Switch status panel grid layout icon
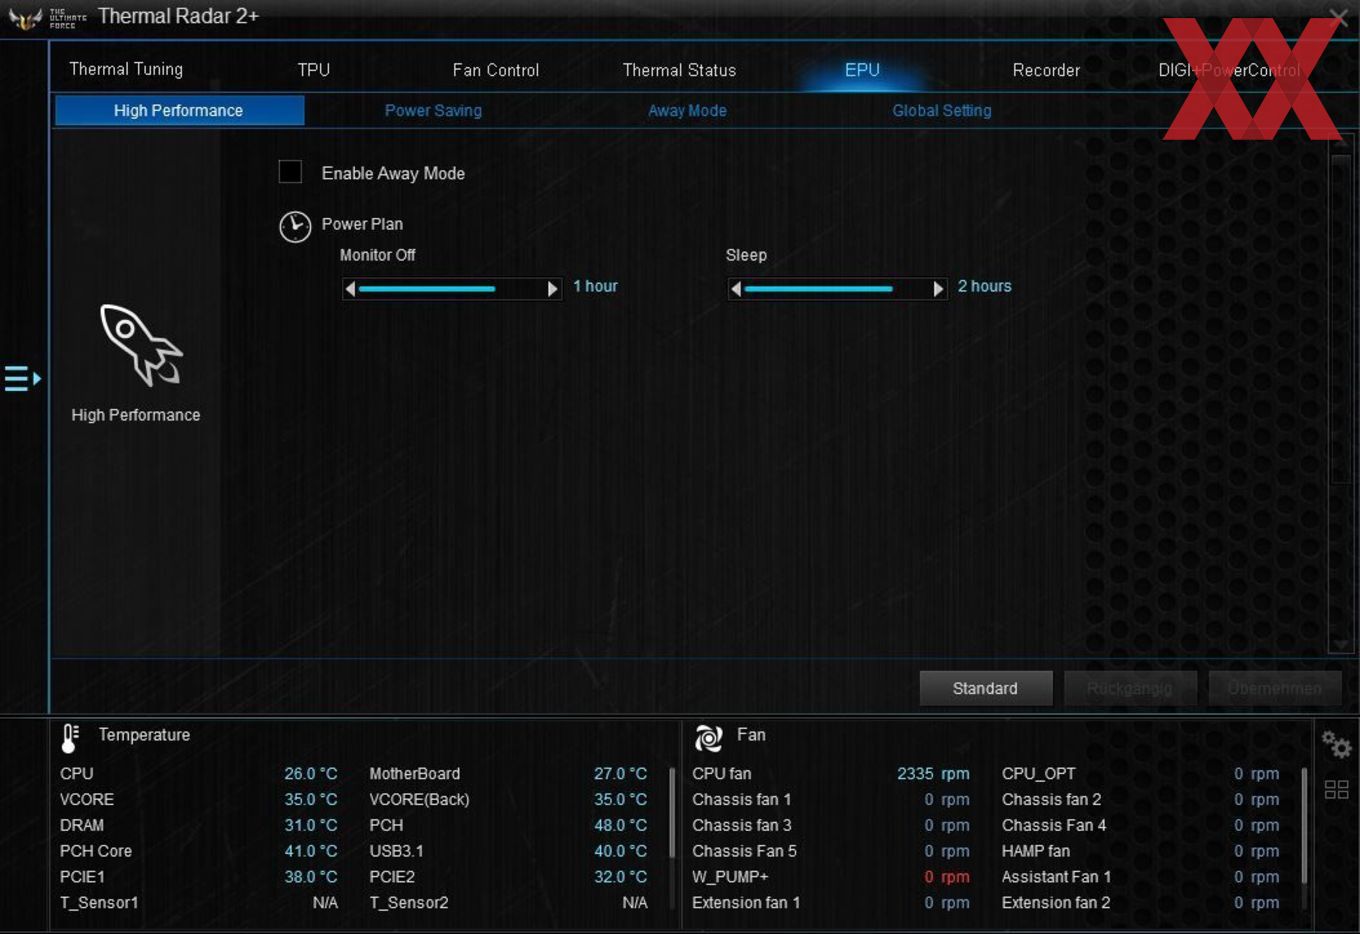 1336,790
